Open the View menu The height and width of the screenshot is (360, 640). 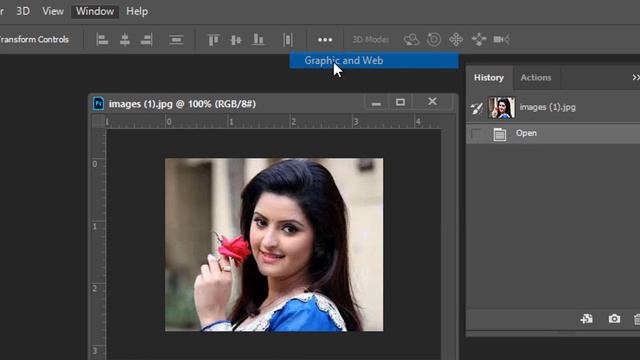click(x=53, y=11)
